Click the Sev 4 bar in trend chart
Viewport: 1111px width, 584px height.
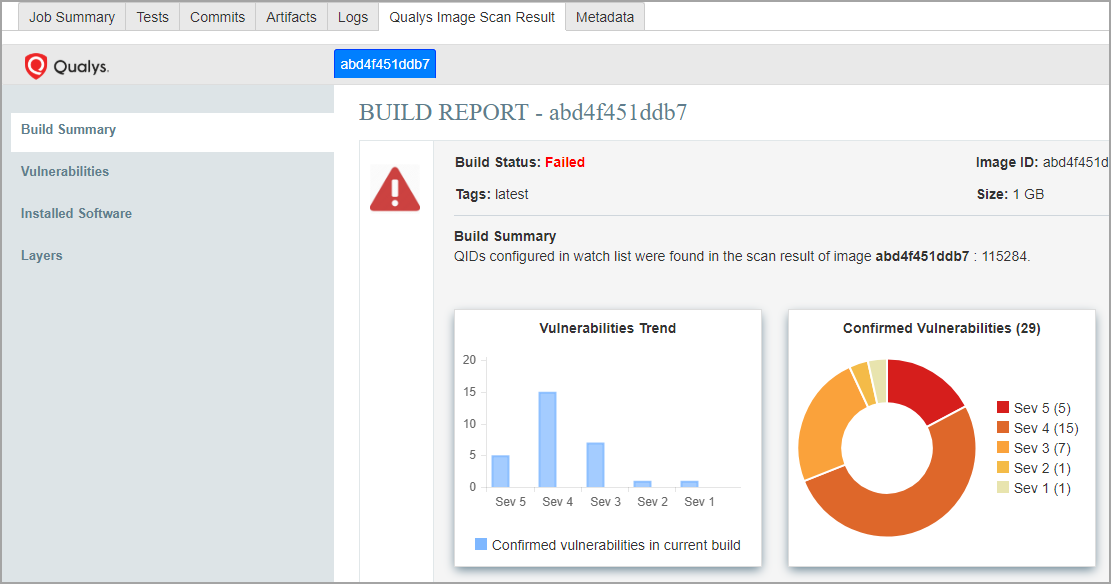pos(547,440)
